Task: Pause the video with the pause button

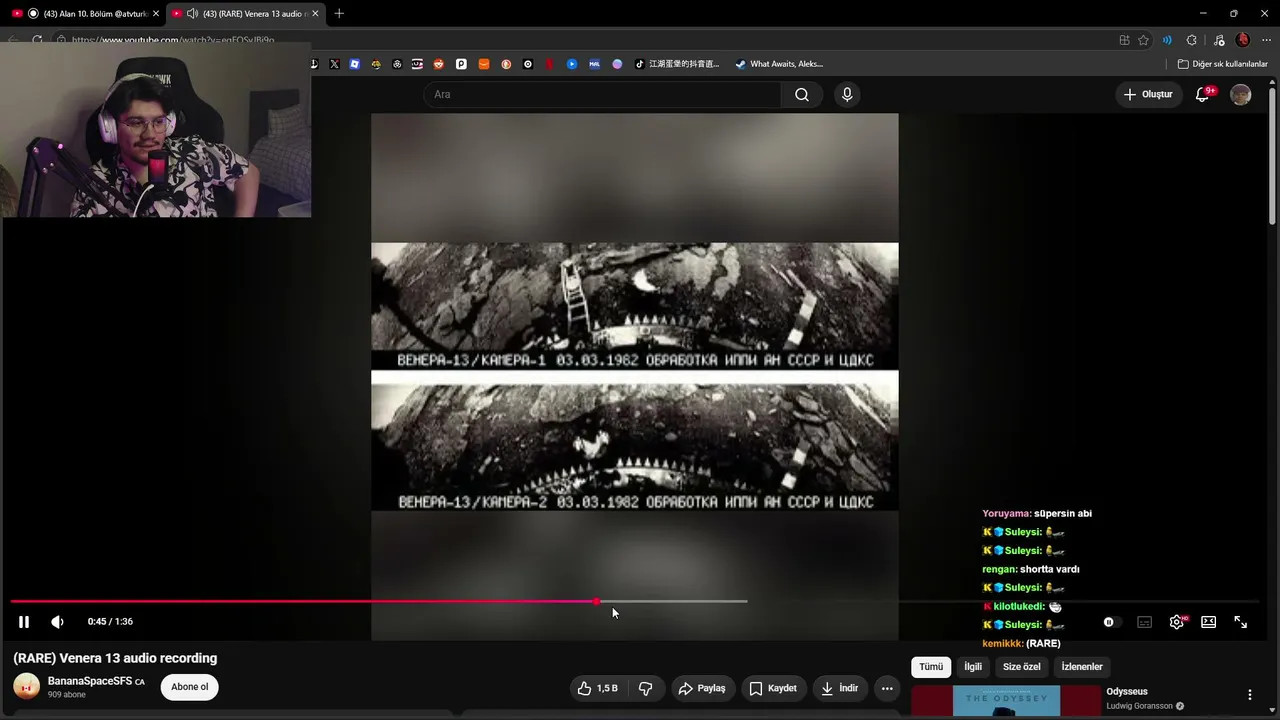Action: point(24,622)
